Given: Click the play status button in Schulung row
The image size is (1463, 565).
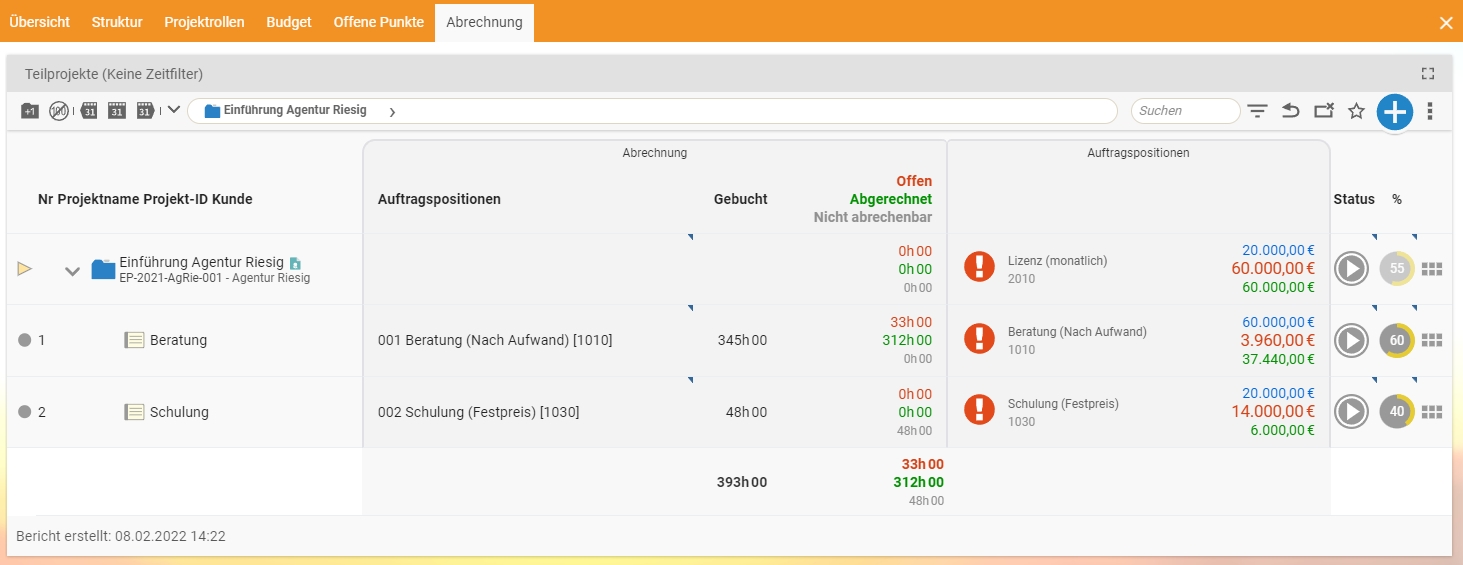Looking at the screenshot, I should click(x=1351, y=412).
